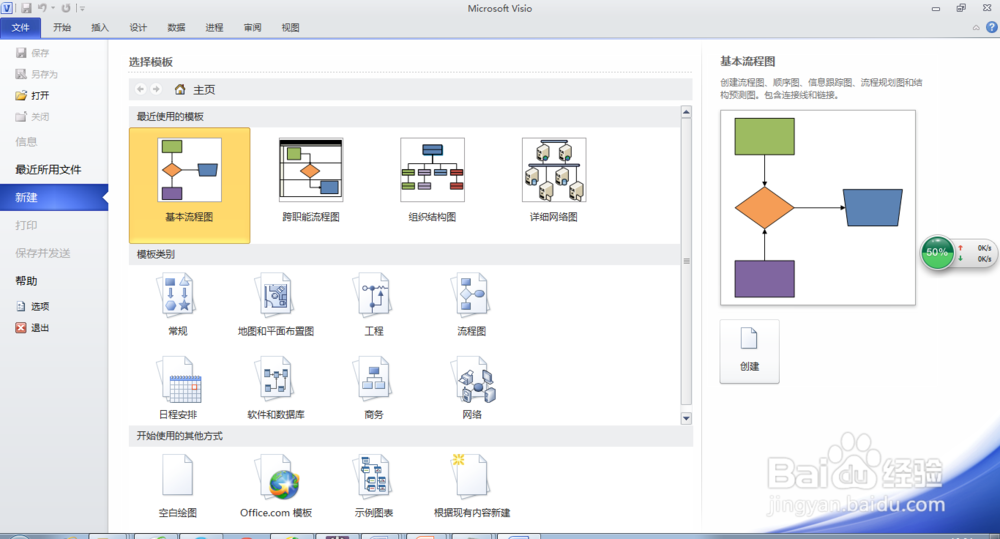Click the green 50% floating widget

(938, 253)
